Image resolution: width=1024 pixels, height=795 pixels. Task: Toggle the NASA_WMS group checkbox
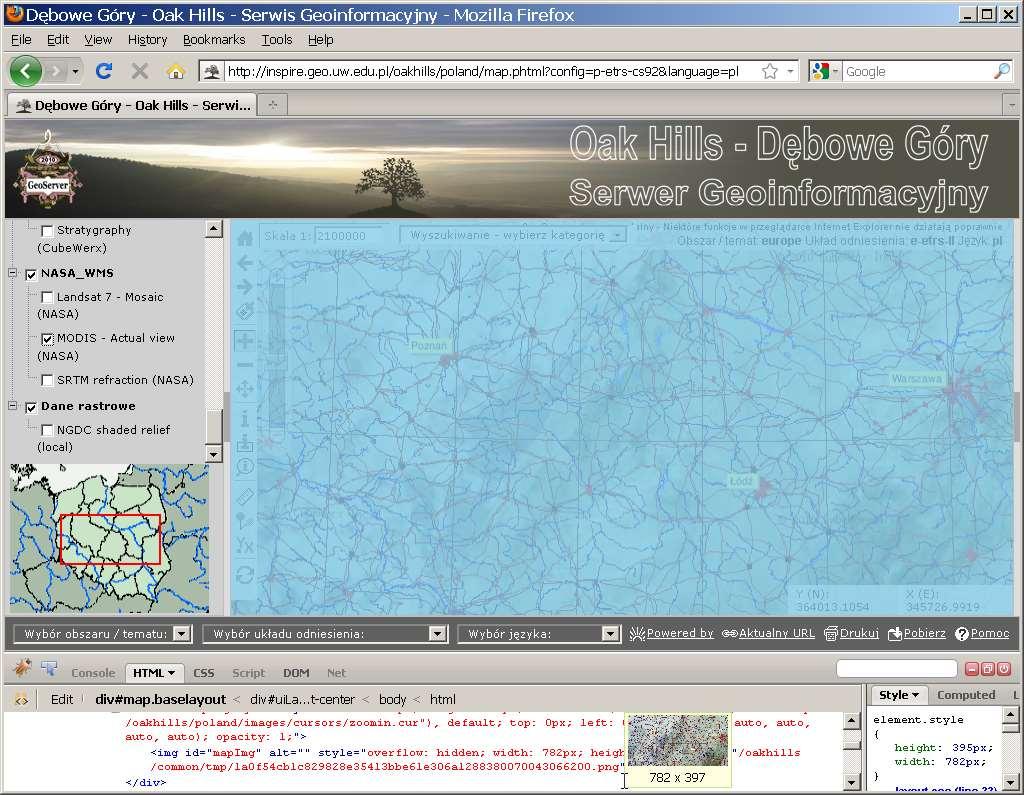click(31, 274)
